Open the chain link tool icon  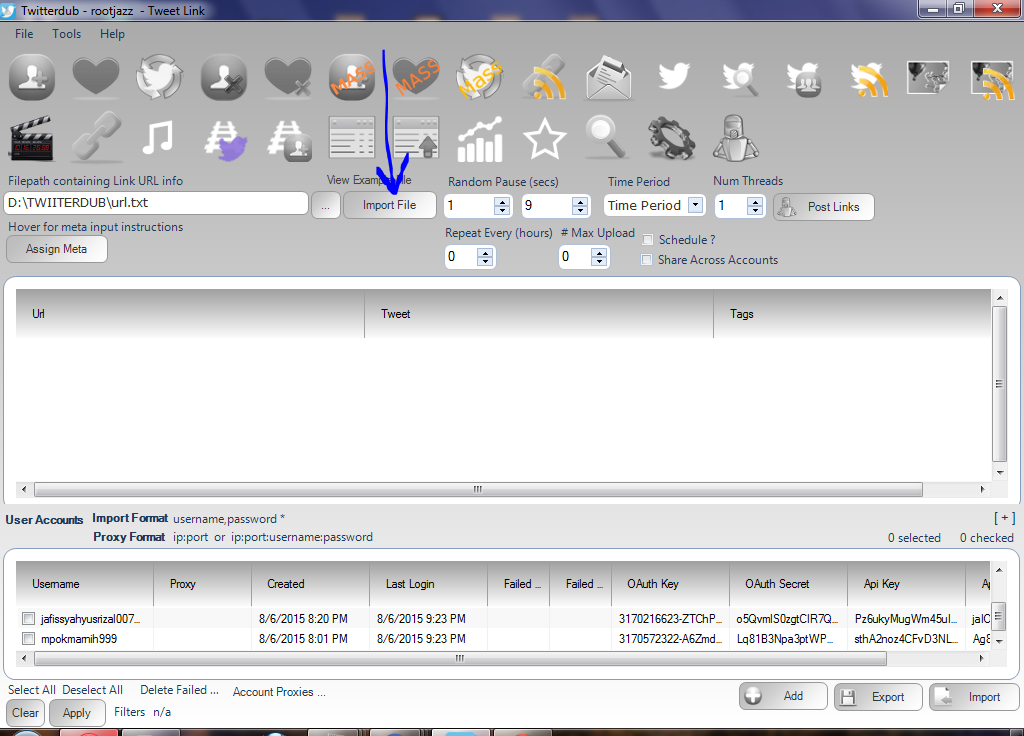pos(96,136)
